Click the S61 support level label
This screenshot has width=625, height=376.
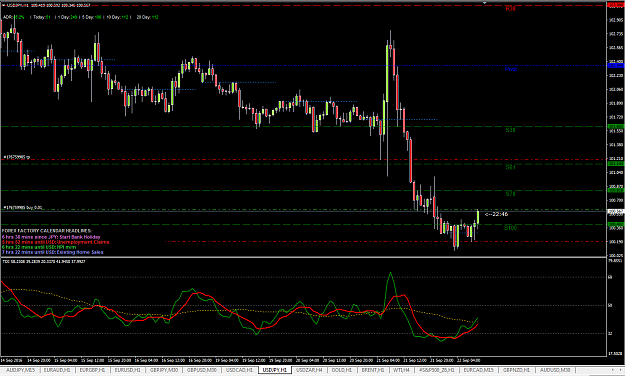pos(511,167)
